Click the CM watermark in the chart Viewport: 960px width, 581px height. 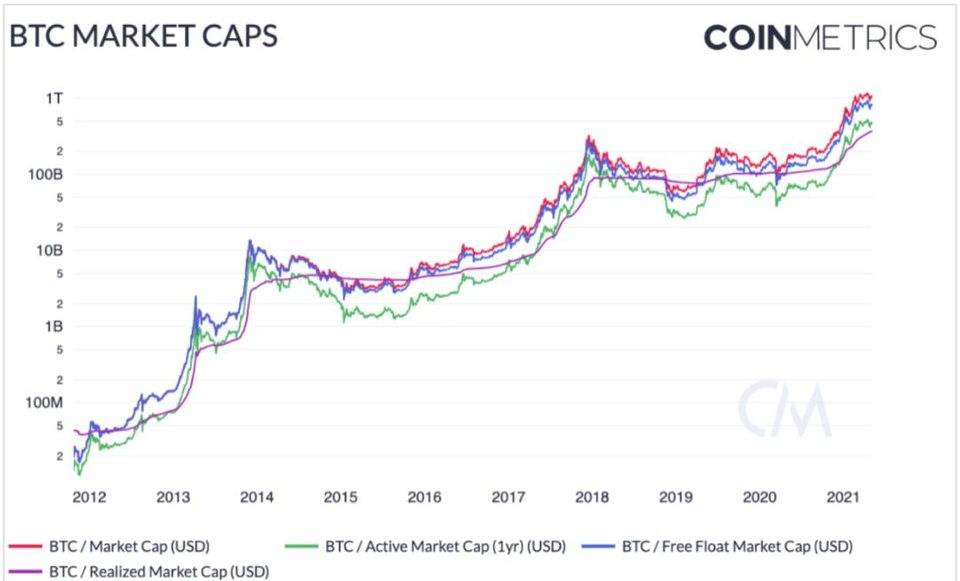pyautogui.click(x=785, y=409)
